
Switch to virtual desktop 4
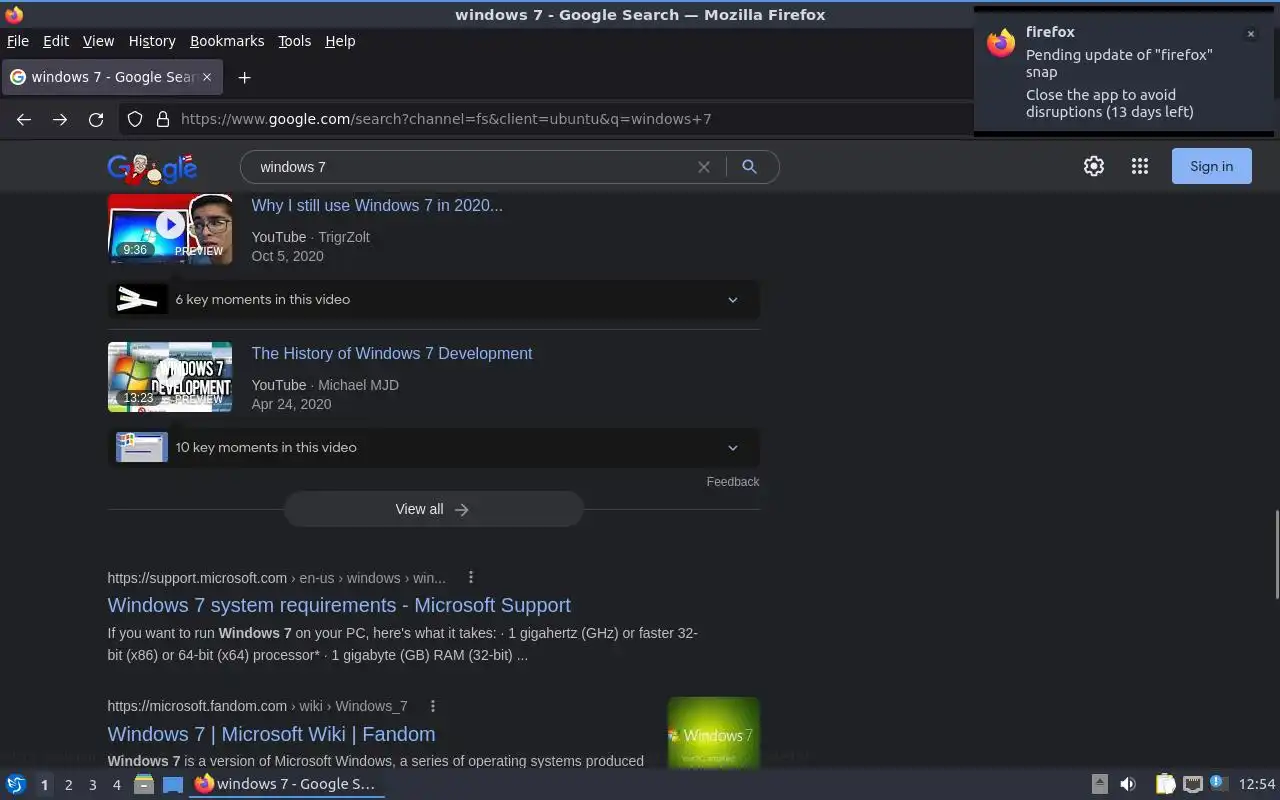pyautogui.click(x=116, y=785)
